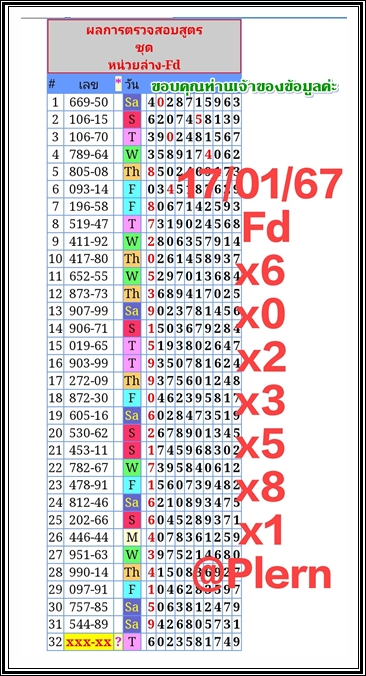This screenshot has height=676, width=366.
Task: Select the number cell 202-66
Action: click(x=89, y=520)
